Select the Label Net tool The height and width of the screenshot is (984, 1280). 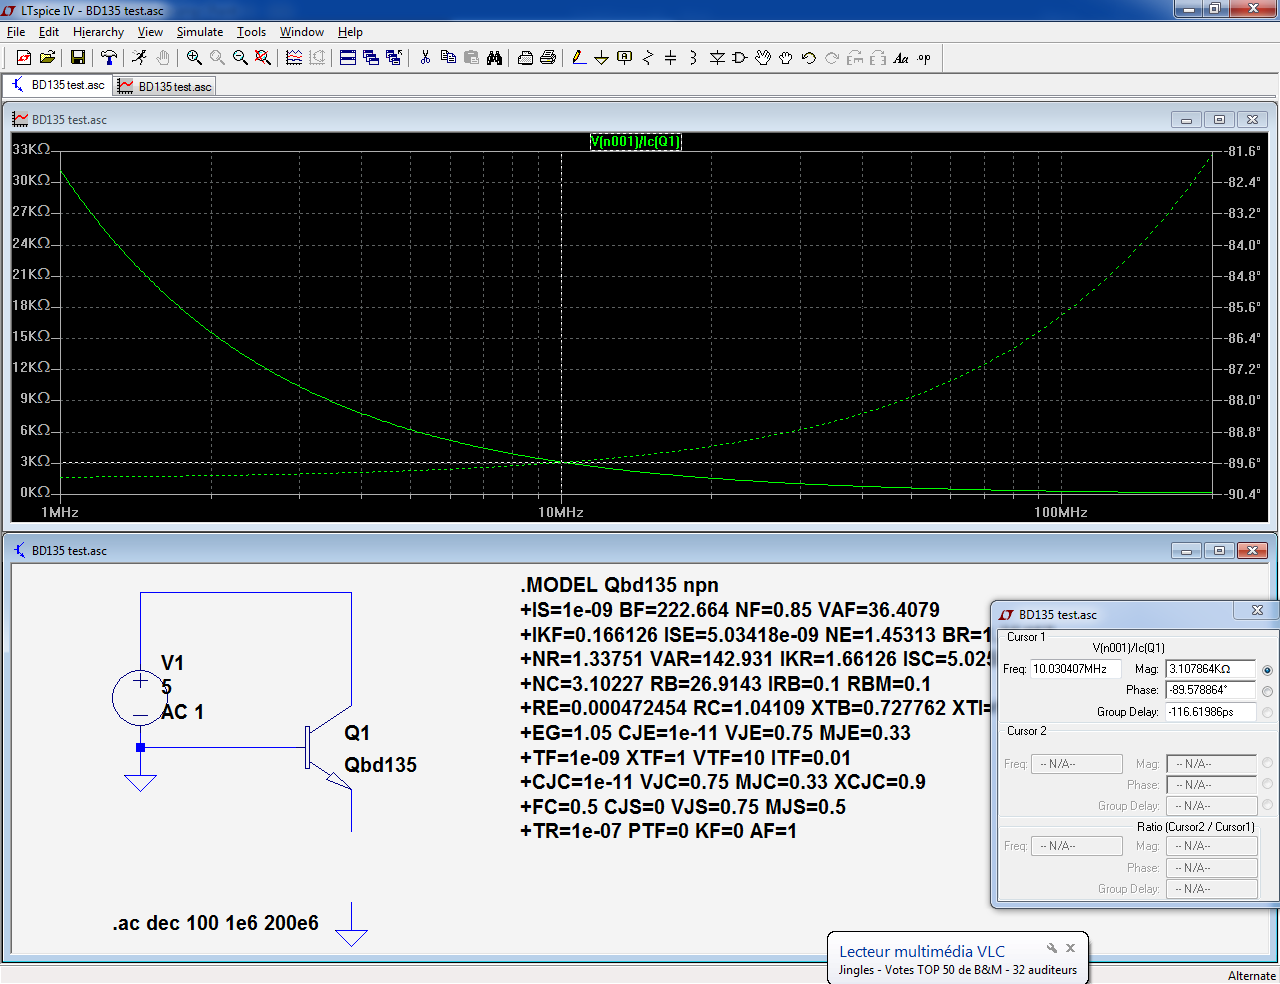click(625, 58)
